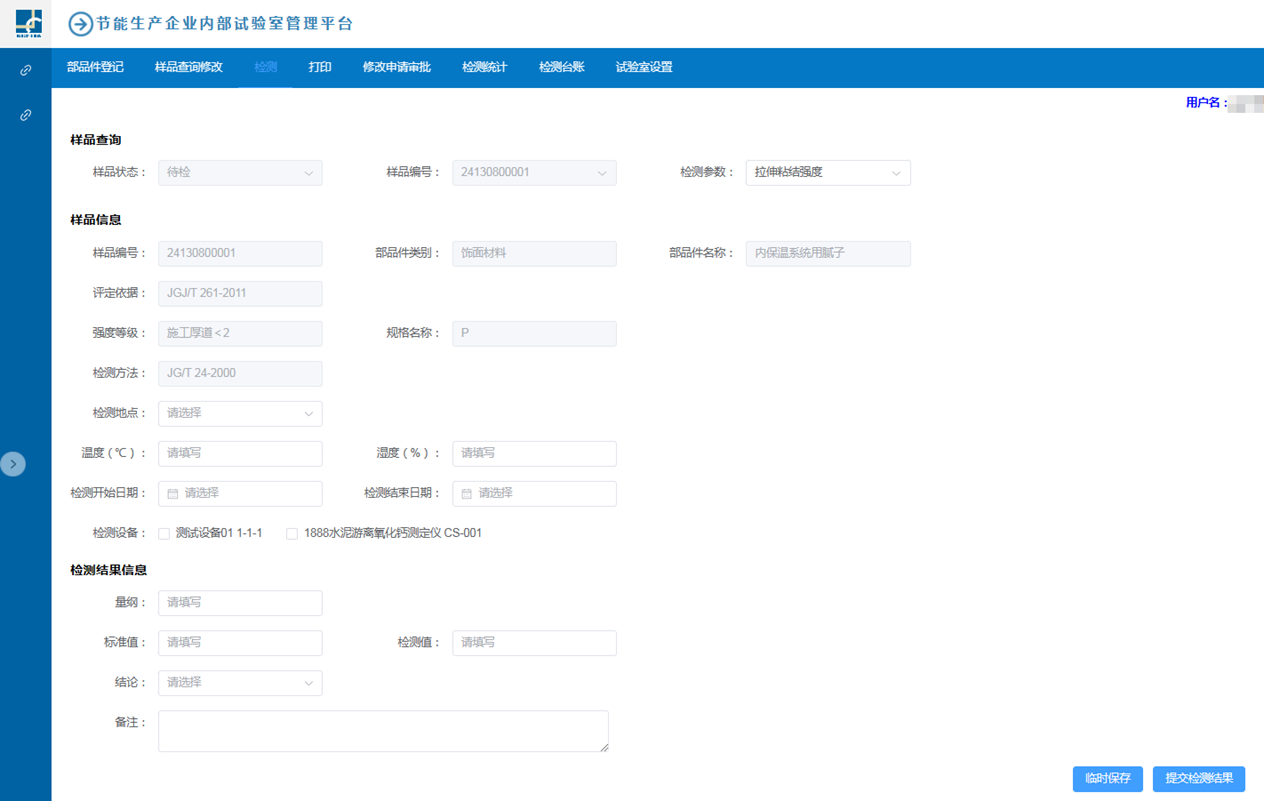Check the 测试设备01 1-1-1 checkbox
This screenshot has height=801, width=1264.
(x=164, y=534)
